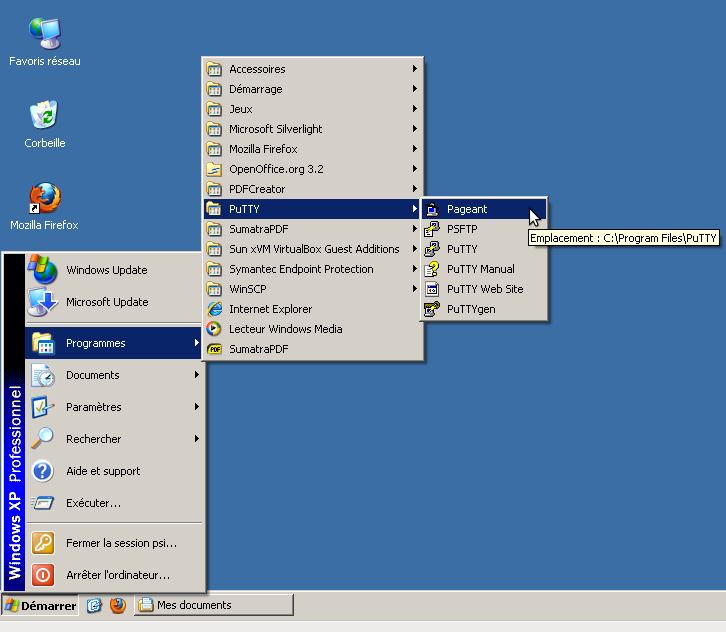Open Symantec Endpoint Protection menu entry
The height and width of the screenshot is (632, 726).
313,269
